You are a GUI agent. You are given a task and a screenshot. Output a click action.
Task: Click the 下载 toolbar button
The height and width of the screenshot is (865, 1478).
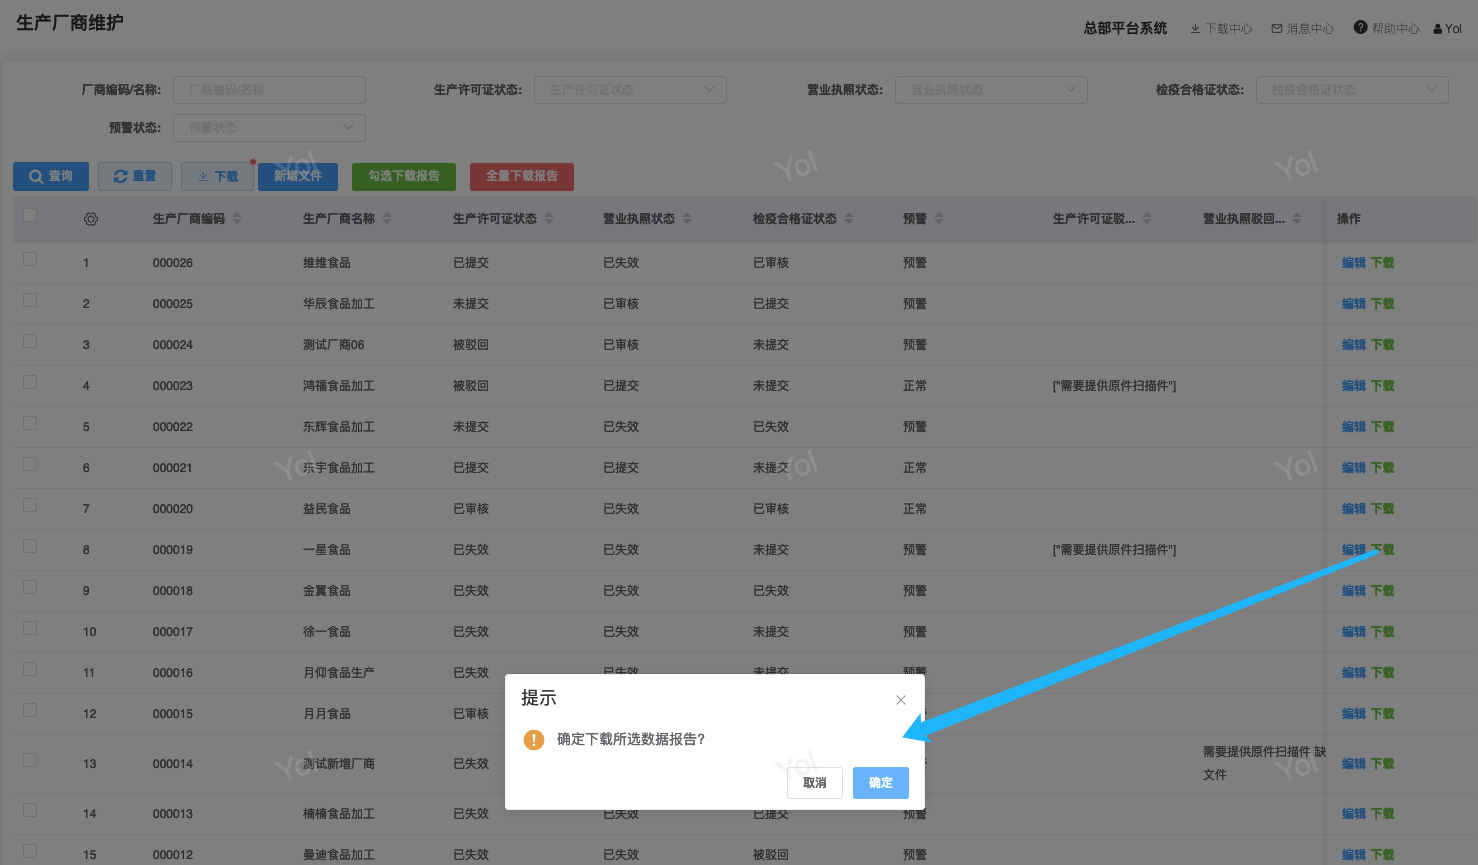218,176
